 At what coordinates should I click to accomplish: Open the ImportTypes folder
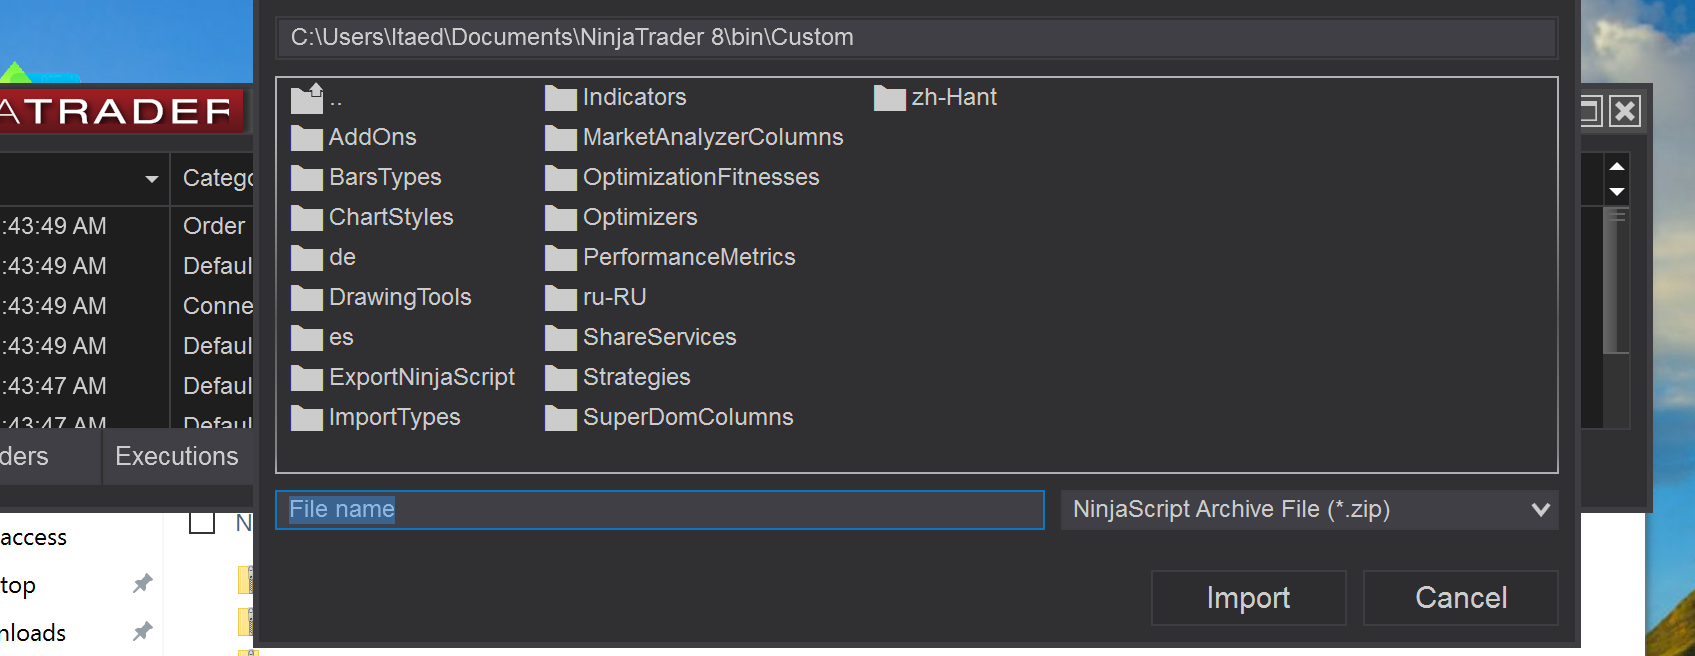376,417
